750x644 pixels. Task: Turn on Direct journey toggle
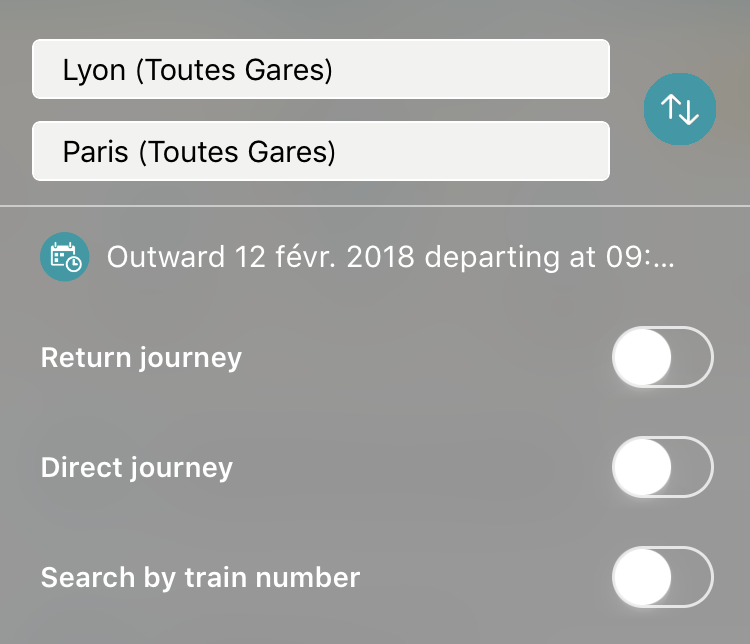coord(663,467)
